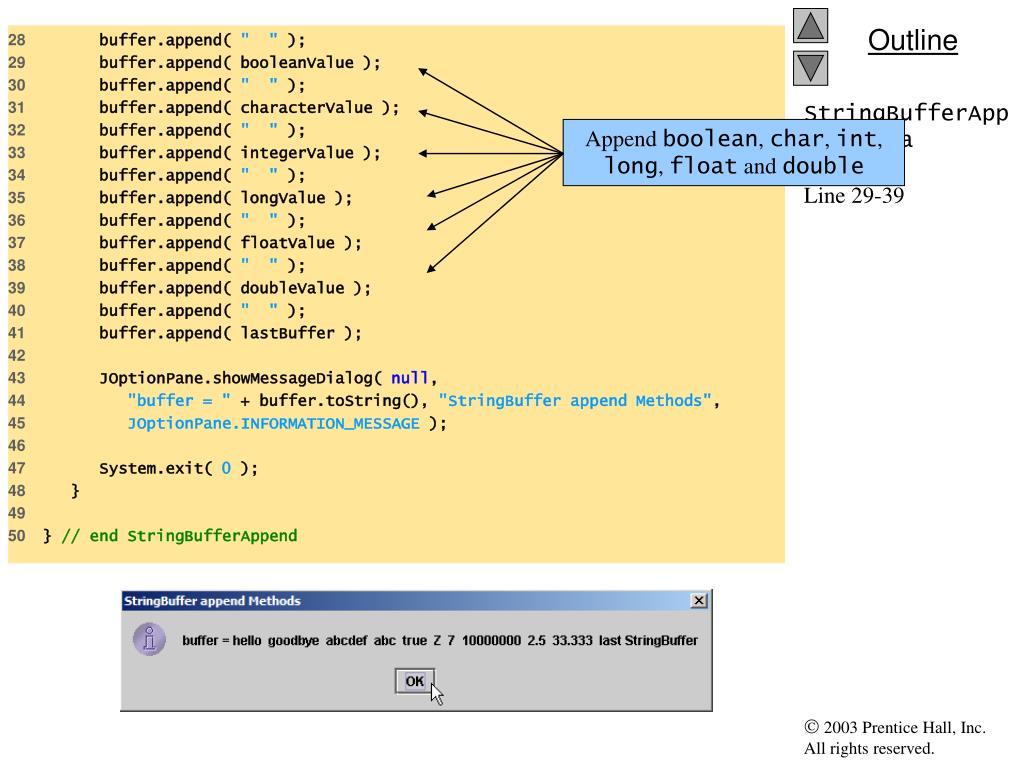
Task: Click the down arrow navigation icon
Action: 810,68
